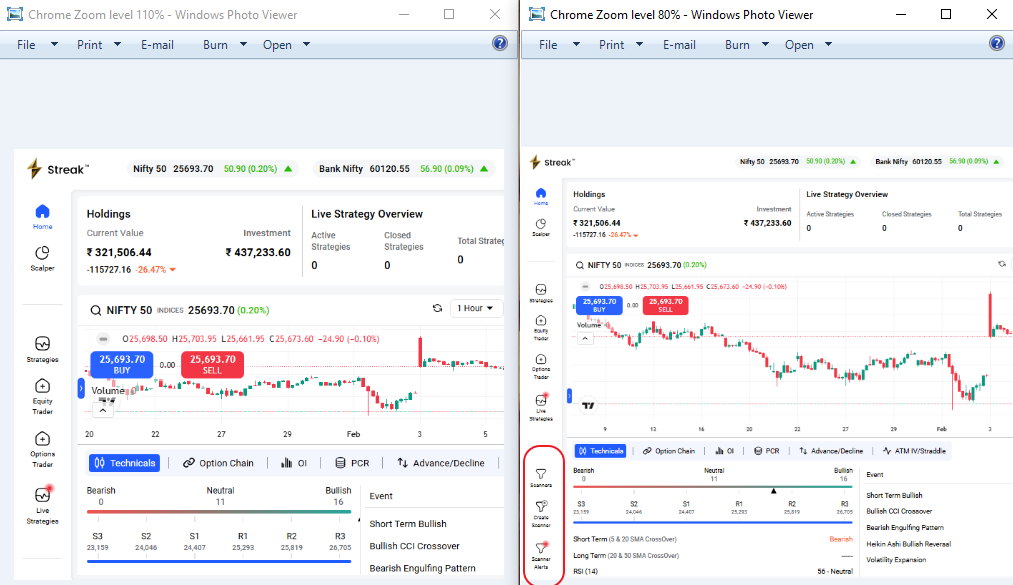Click the Equity Trader icon in the 110% window
The width and height of the screenshot is (1013, 585).
point(42,386)
